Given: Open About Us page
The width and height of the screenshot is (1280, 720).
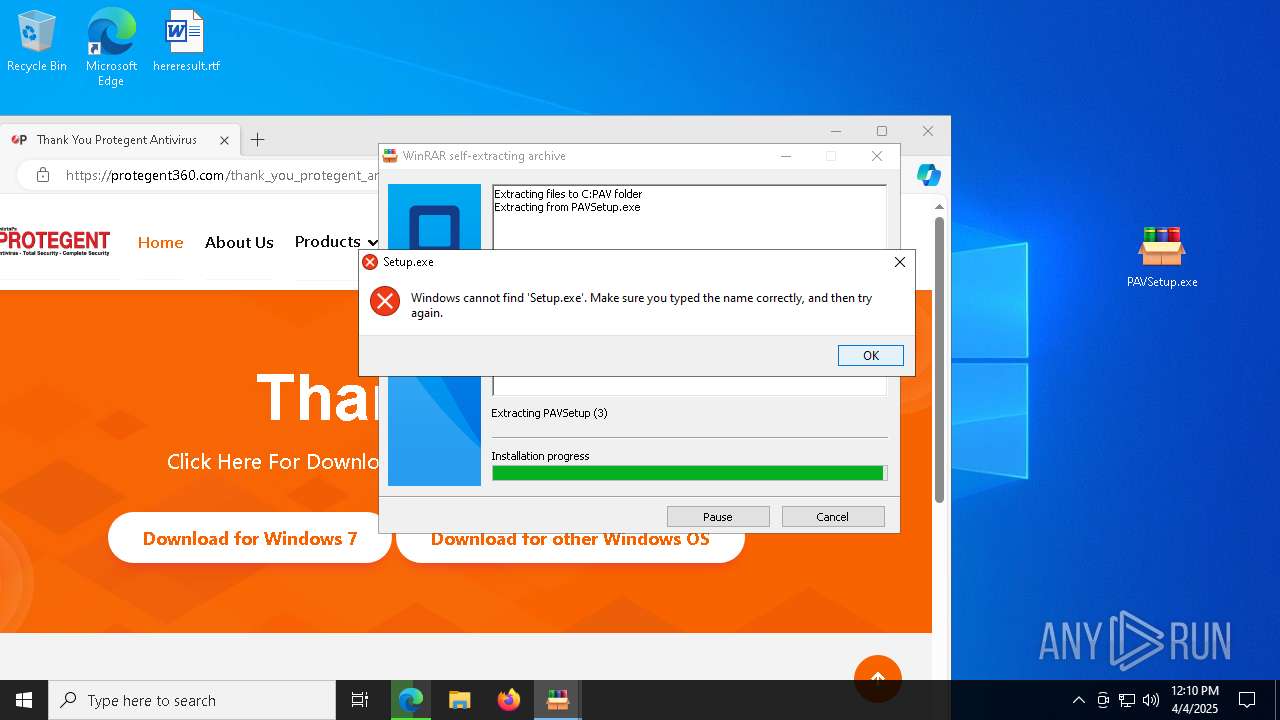Looking at the screenshot, I should coord(239,242).
